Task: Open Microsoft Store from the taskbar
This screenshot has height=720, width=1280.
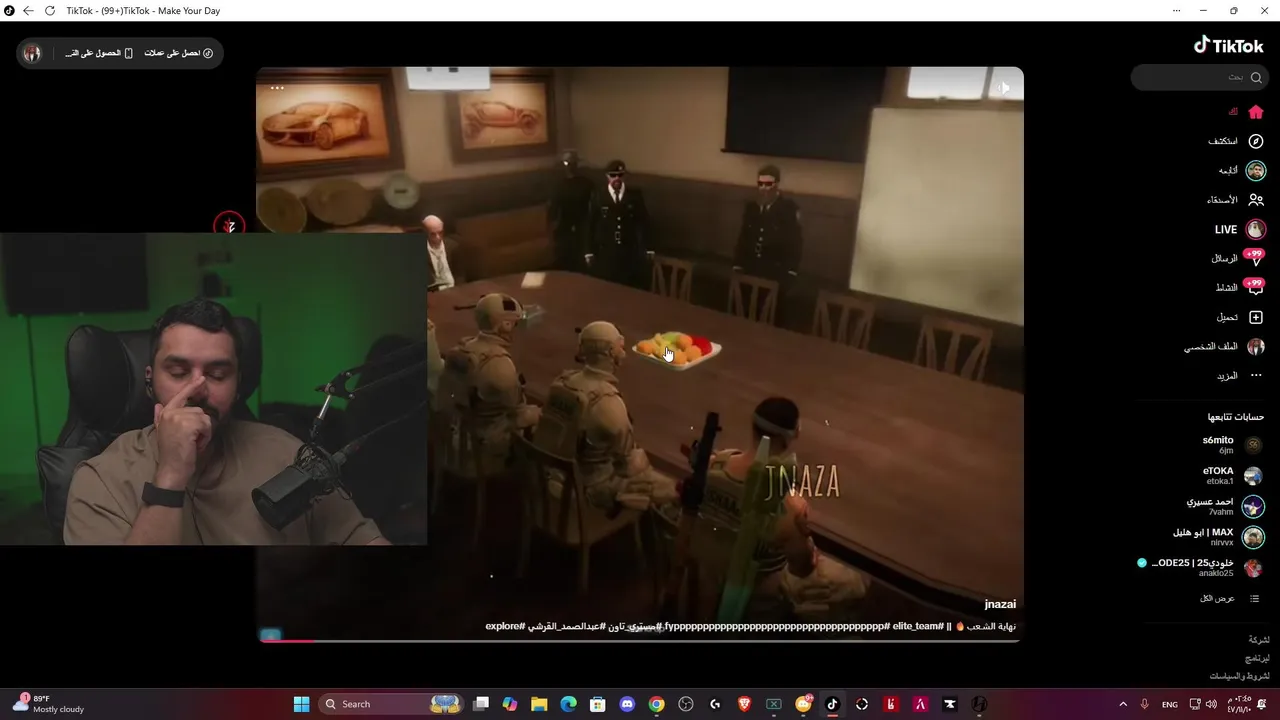Action: [598, 704]
